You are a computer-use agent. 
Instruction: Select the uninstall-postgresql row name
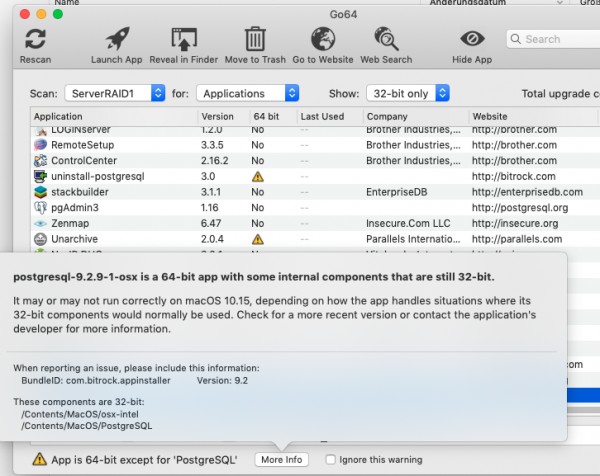pos(98,176)
